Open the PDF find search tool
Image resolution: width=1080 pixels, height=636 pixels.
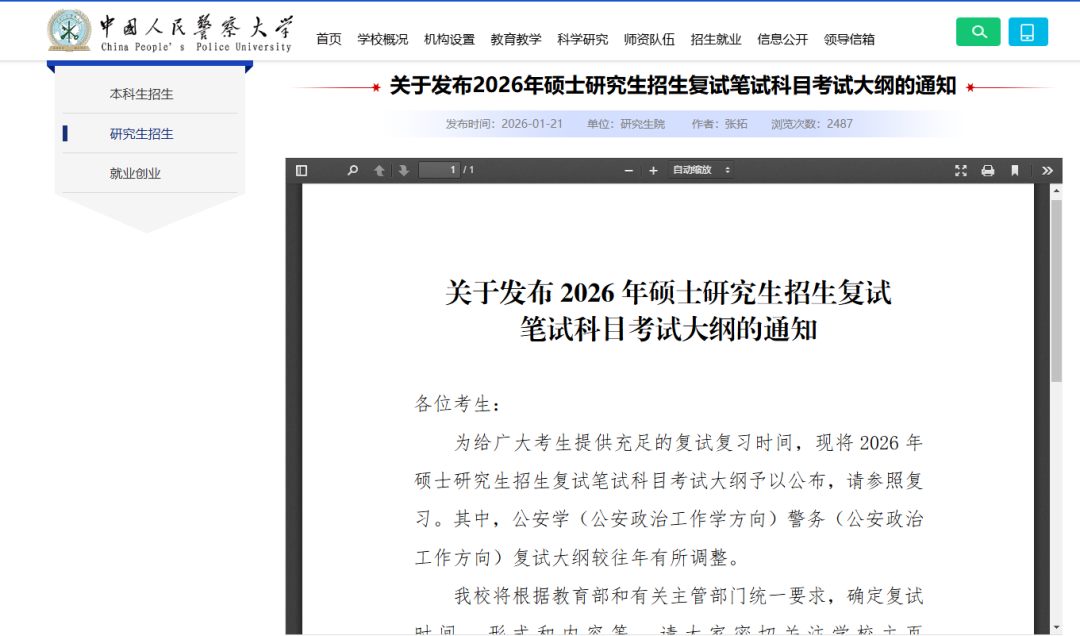pyautogui.click(x=352, y=171)
